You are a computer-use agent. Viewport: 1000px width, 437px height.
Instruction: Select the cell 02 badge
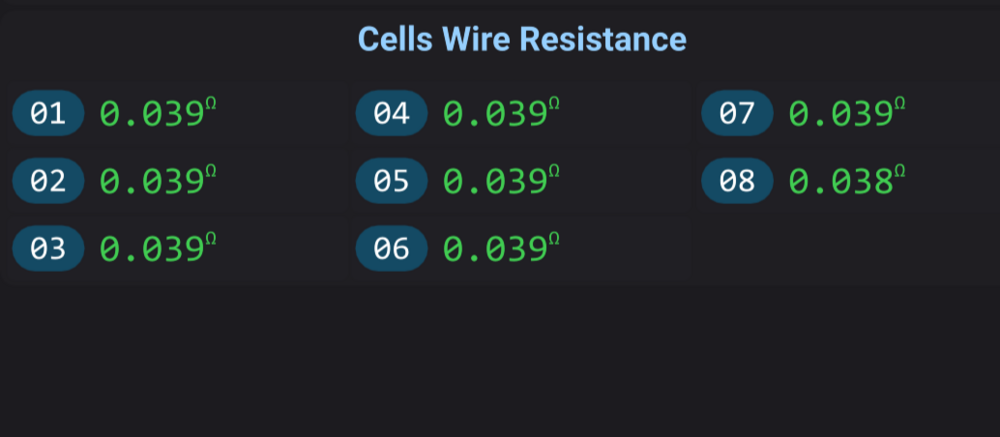point(48,182)
